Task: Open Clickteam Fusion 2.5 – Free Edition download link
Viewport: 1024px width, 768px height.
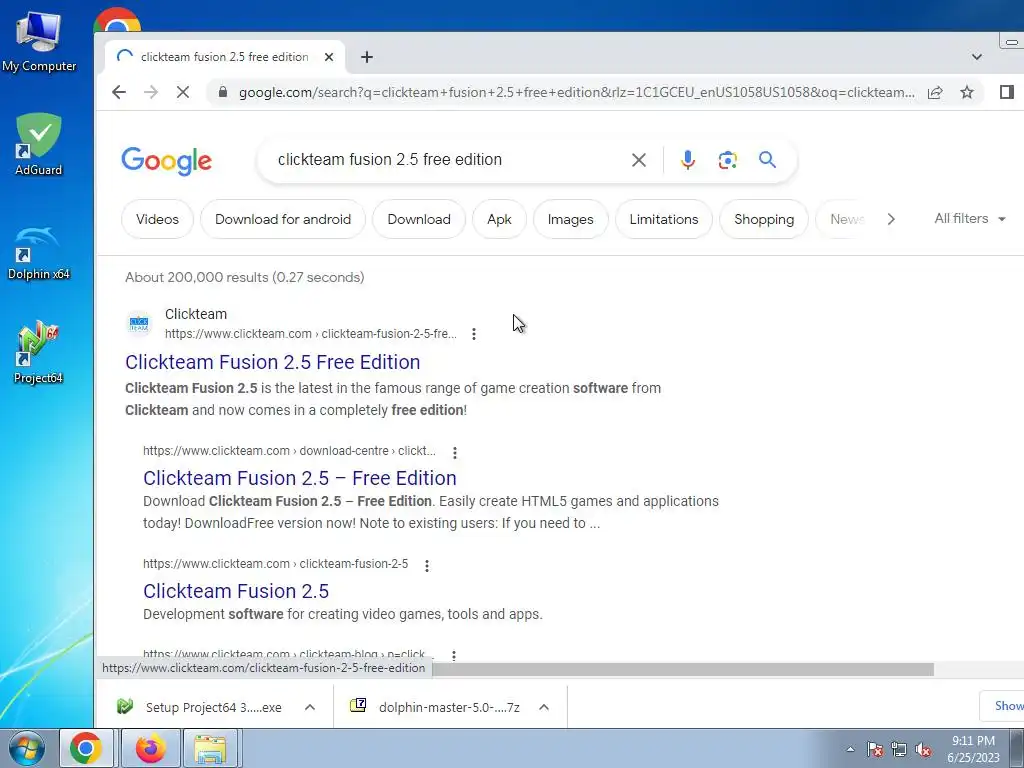Action: 300,478
